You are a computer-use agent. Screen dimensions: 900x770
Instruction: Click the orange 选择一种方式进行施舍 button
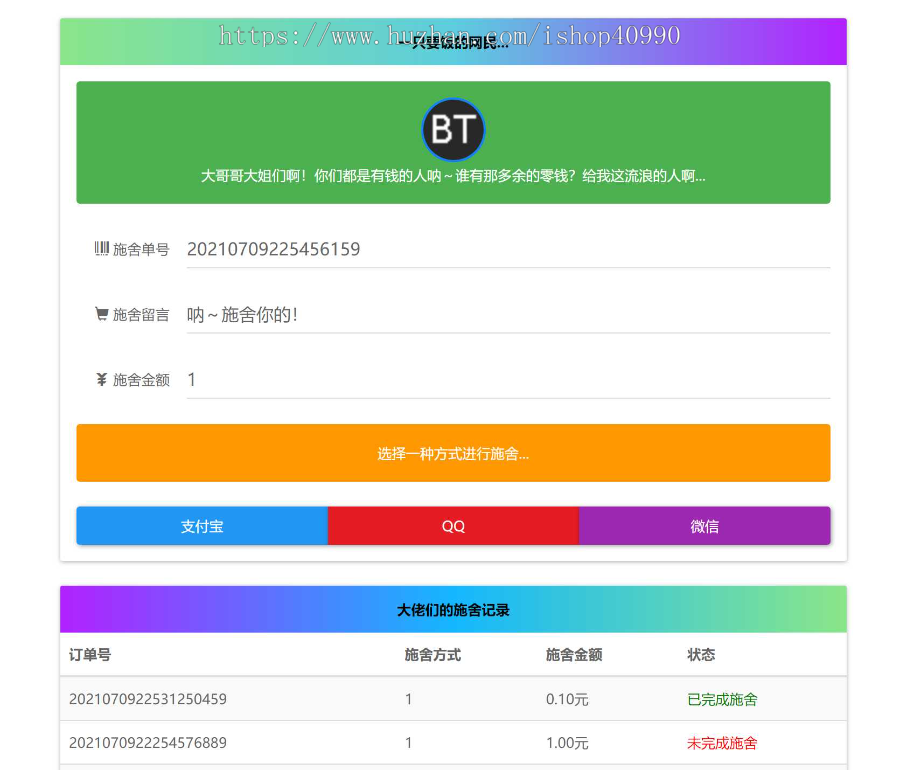pos(453,453)
